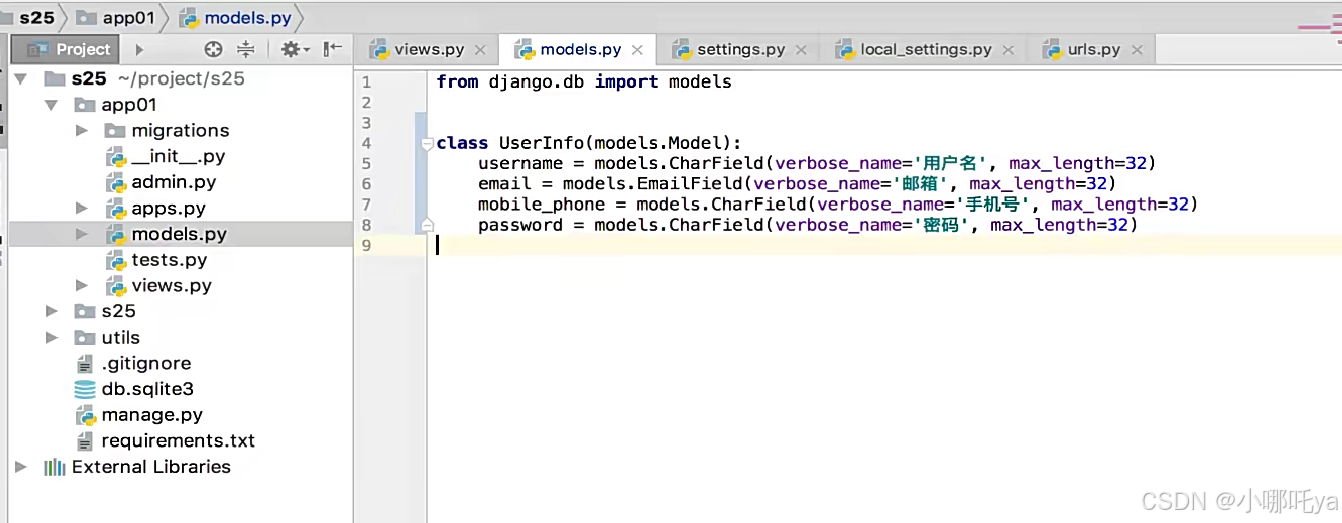The width and height of the screenshot is (1342, 523).
Task: Click the tests.py Python file icon
Action: click(115, 260)
